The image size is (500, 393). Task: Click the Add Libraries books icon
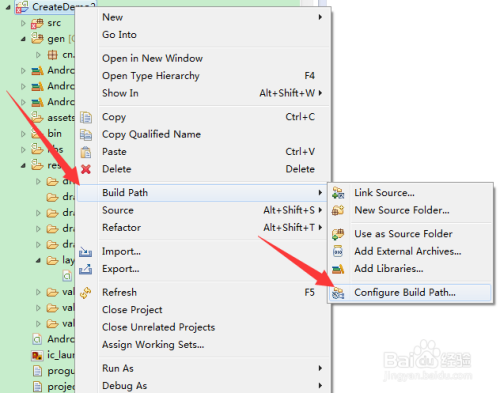pyautogui.click(x=338, y=269)
